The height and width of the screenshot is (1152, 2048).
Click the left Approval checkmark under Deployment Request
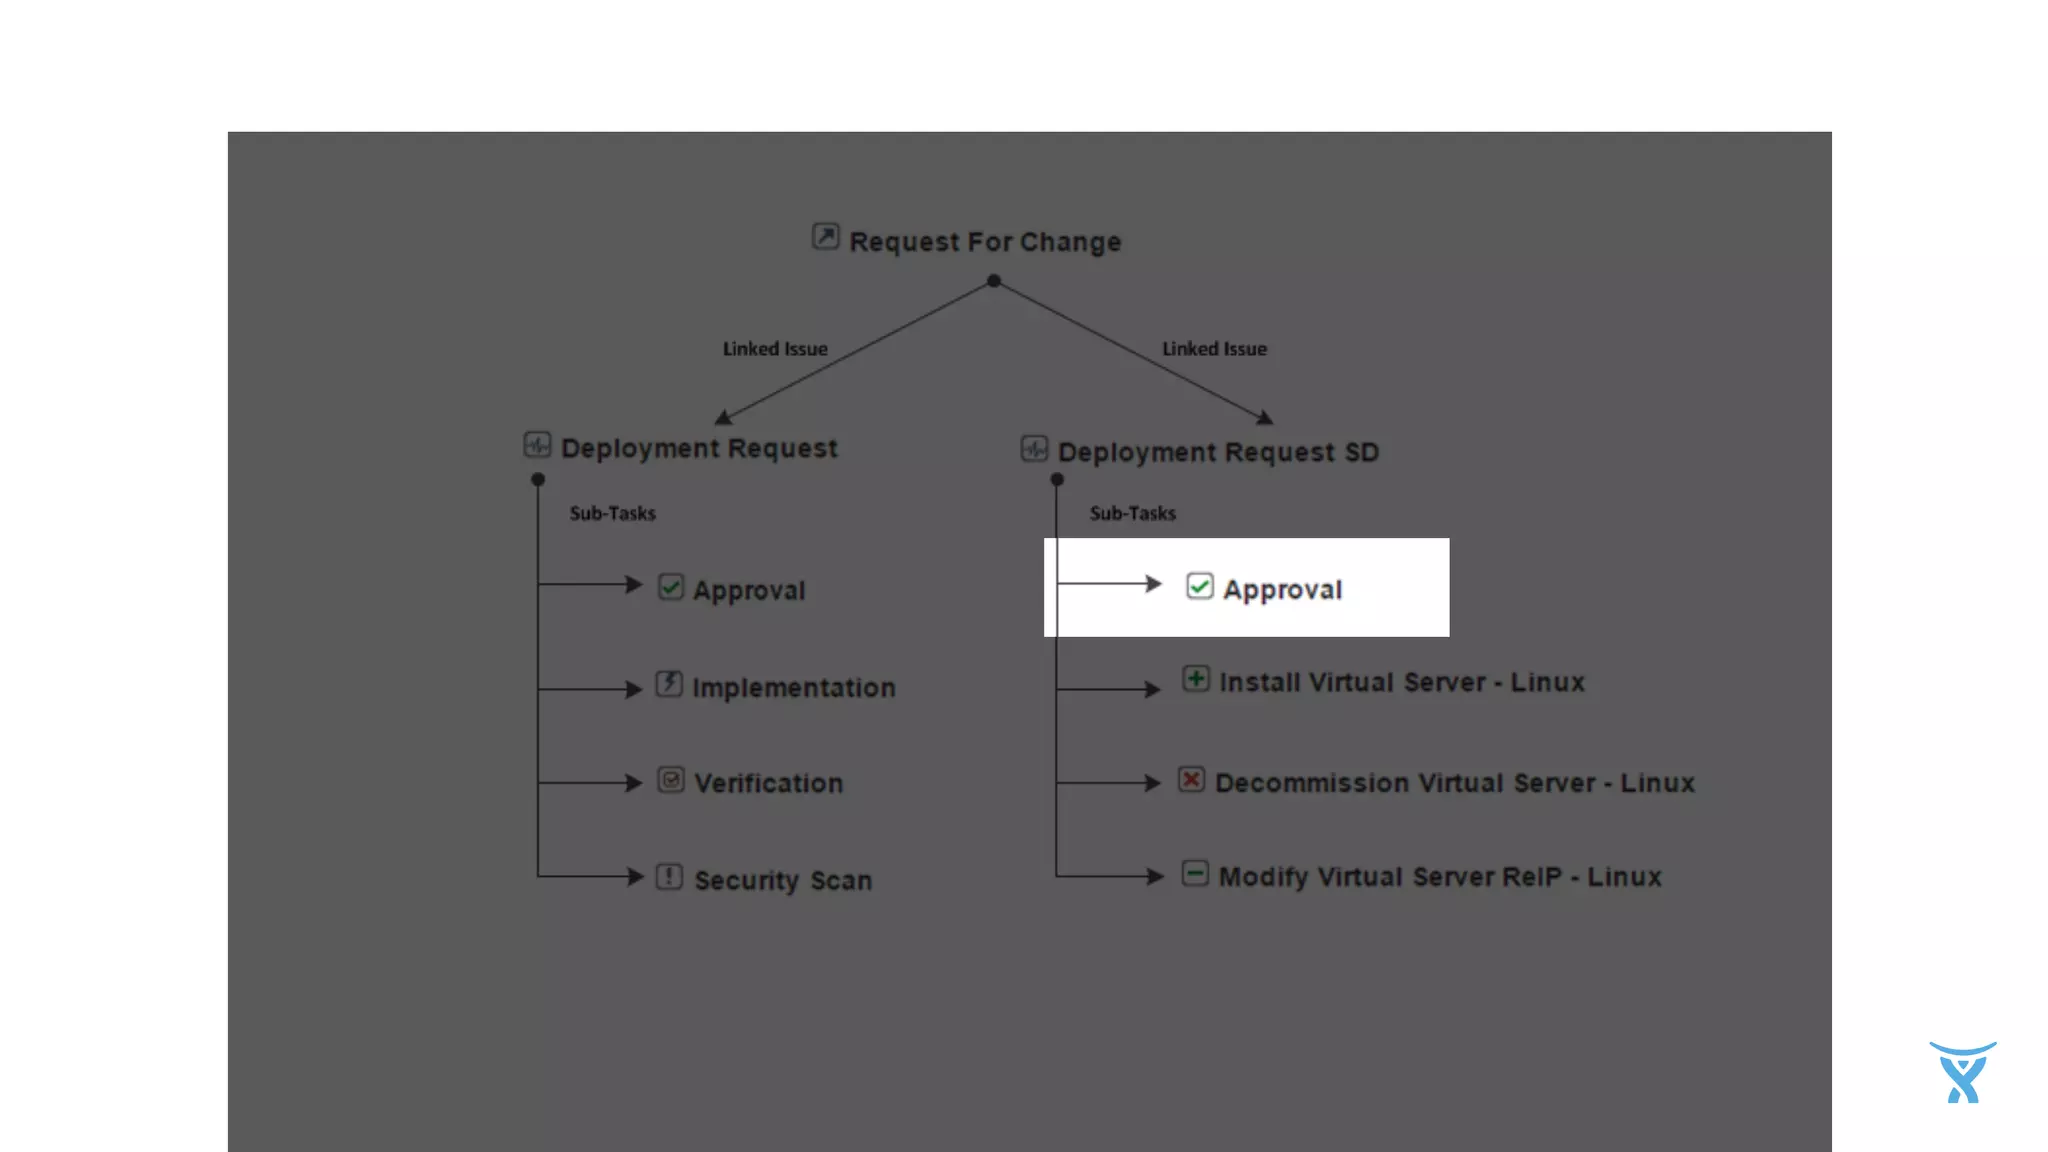[671, 587]
